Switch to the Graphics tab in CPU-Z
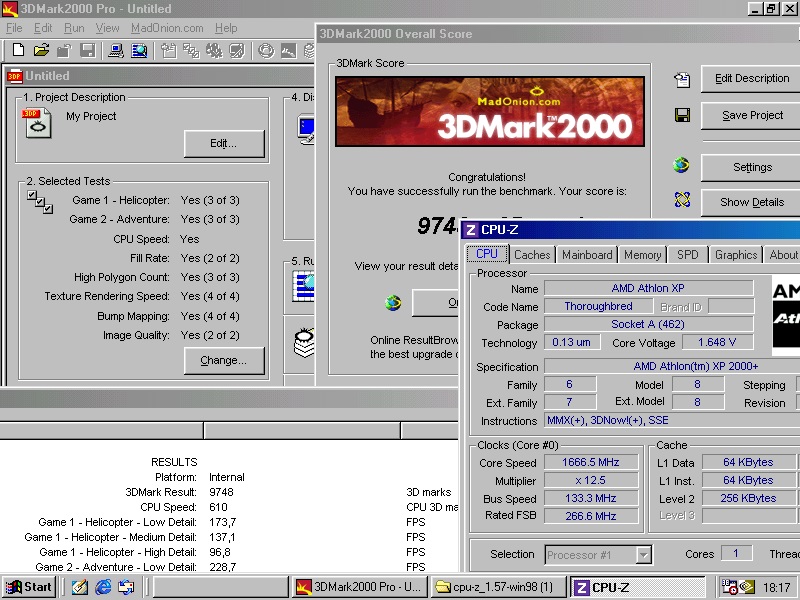This screenshot has height=600, width=800. coord(736,255)
